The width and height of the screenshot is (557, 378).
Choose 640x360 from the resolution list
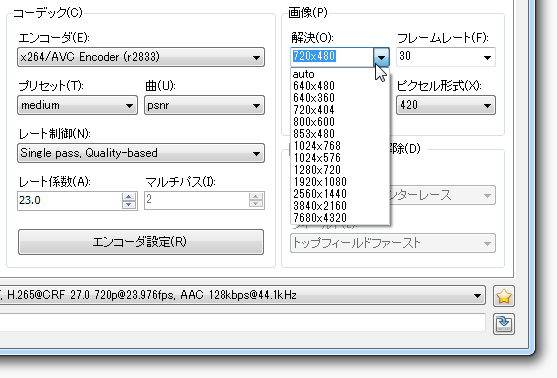pyautogui.click(x=340, y=98)
